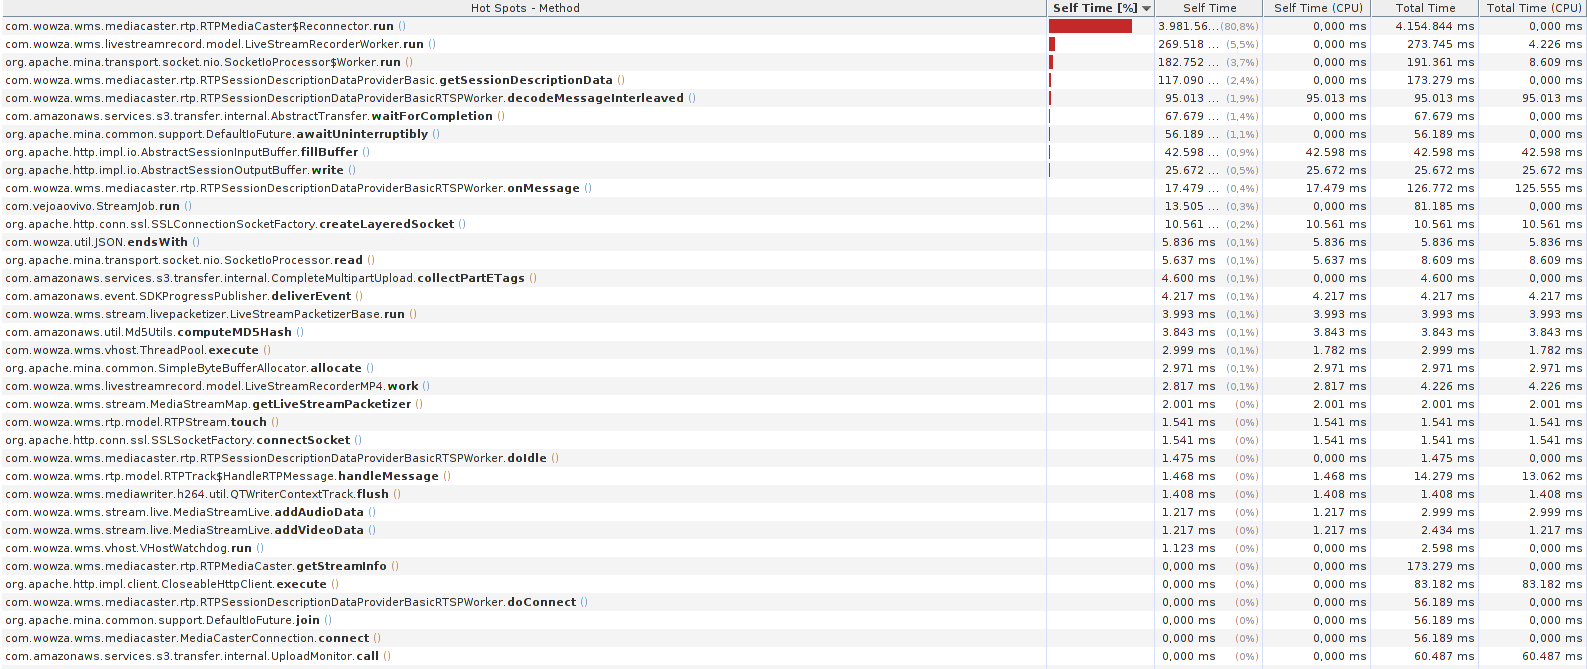The height and width of the screenshot is (669, 1587).
Task: Select LiveStreamRecorderWorker.run method row
Action: 793,44
